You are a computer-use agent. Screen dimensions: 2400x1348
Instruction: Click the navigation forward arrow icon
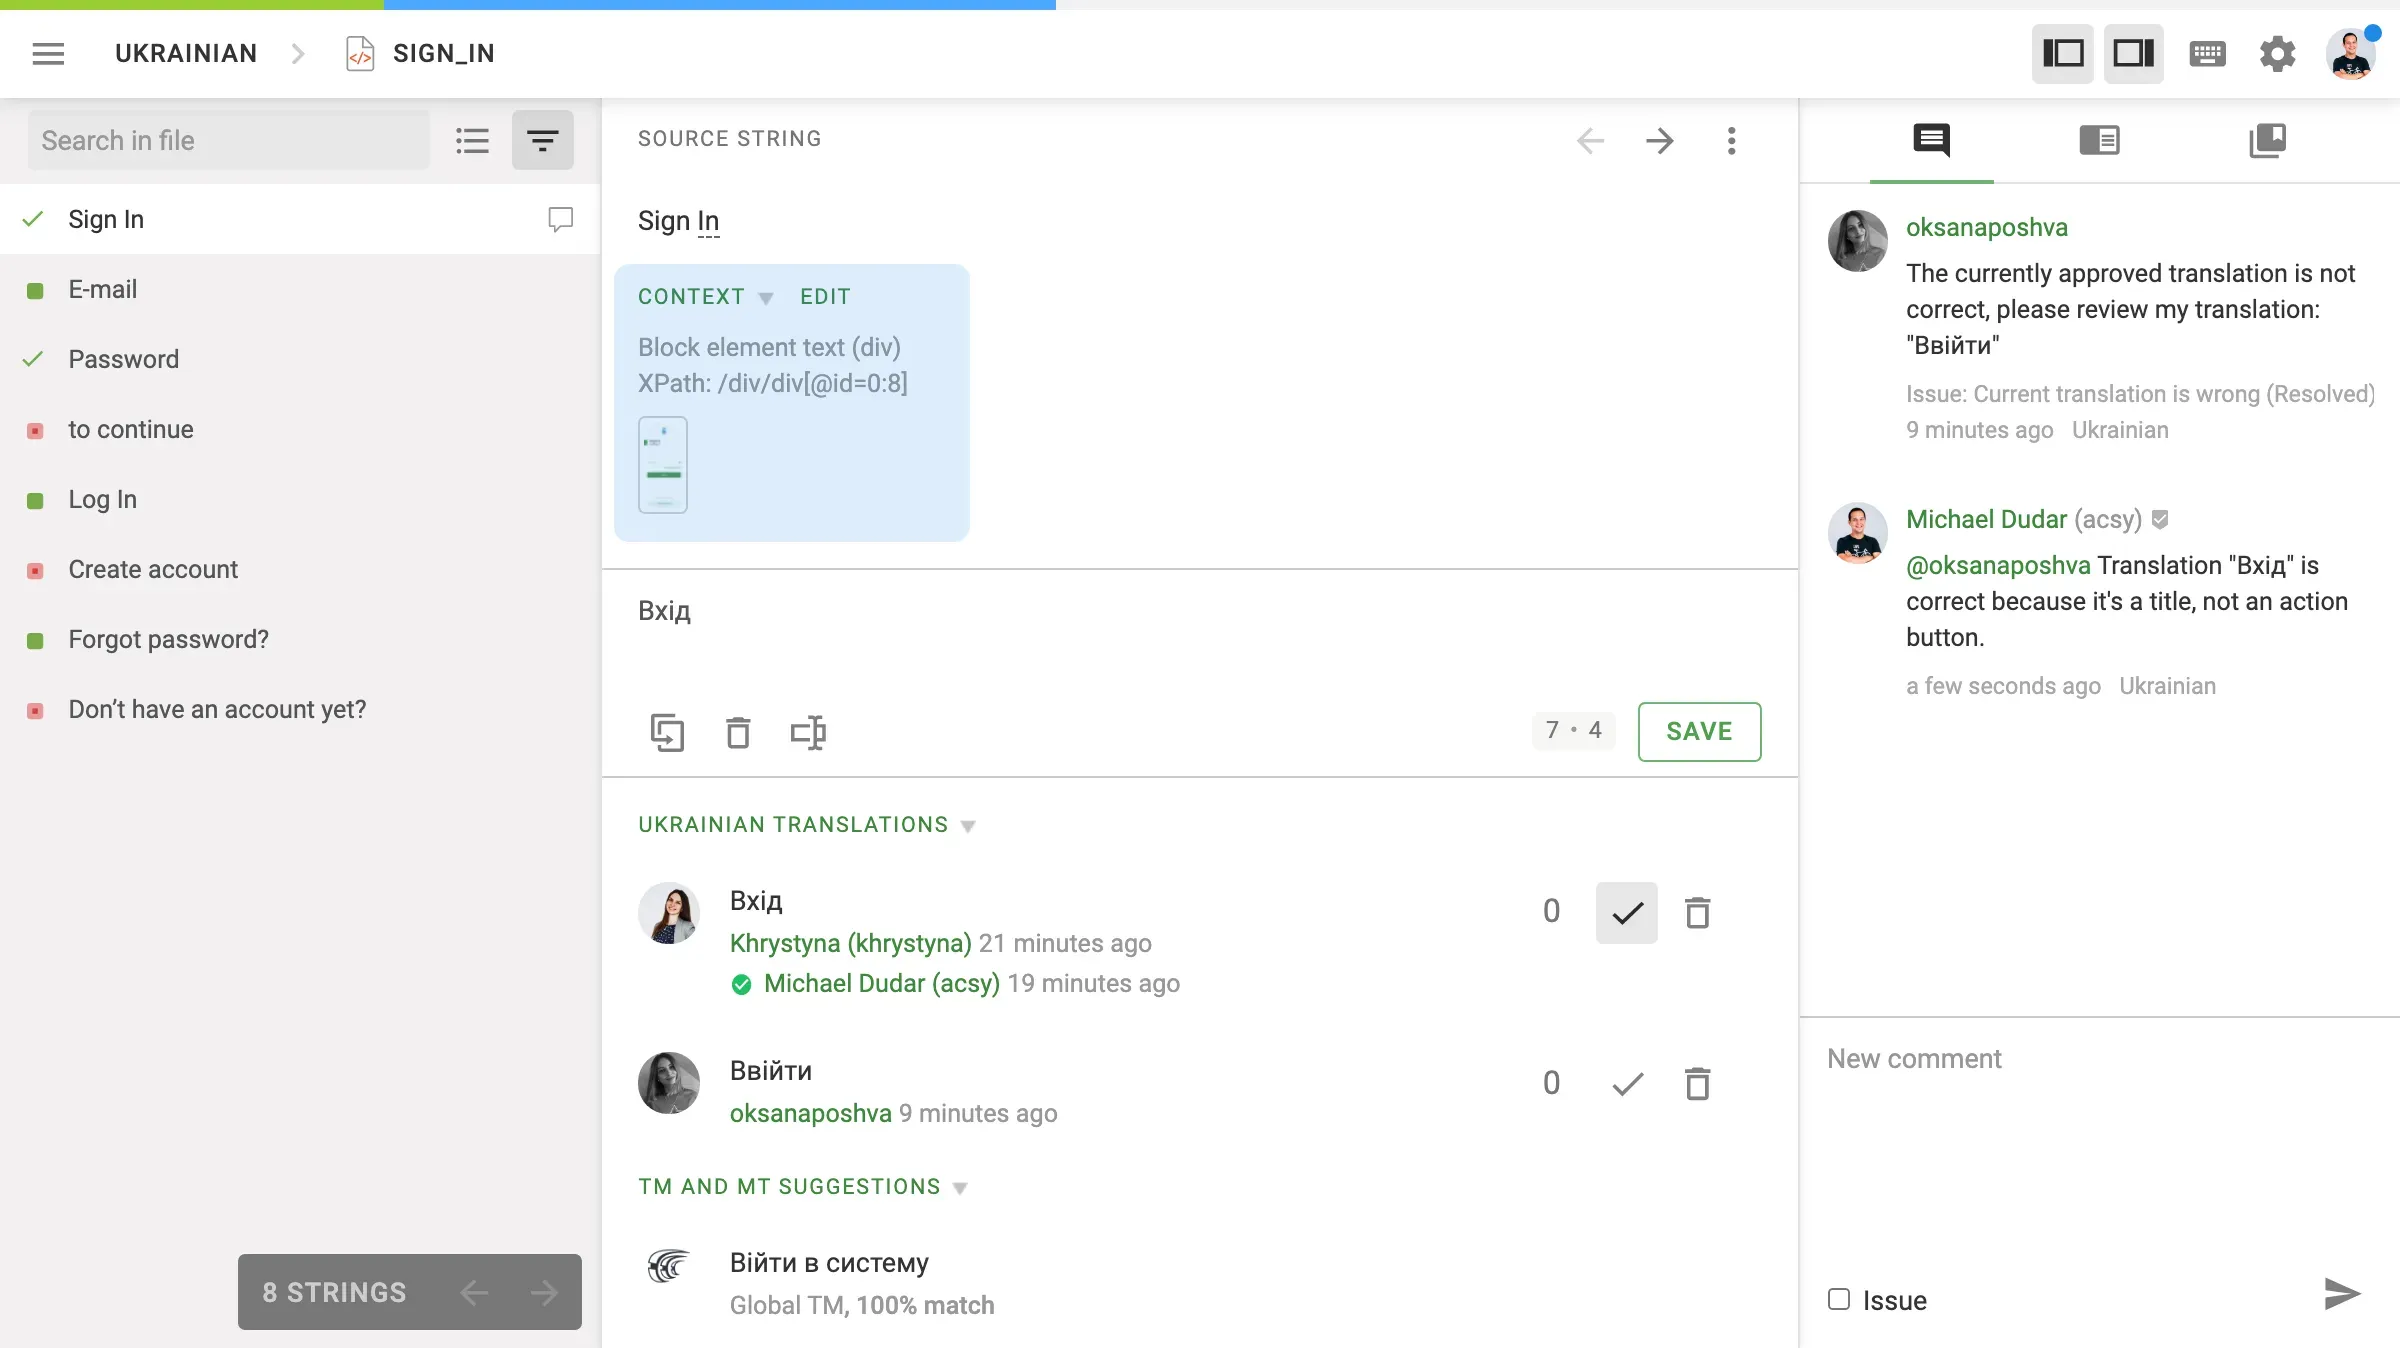tap(1660, 140)
